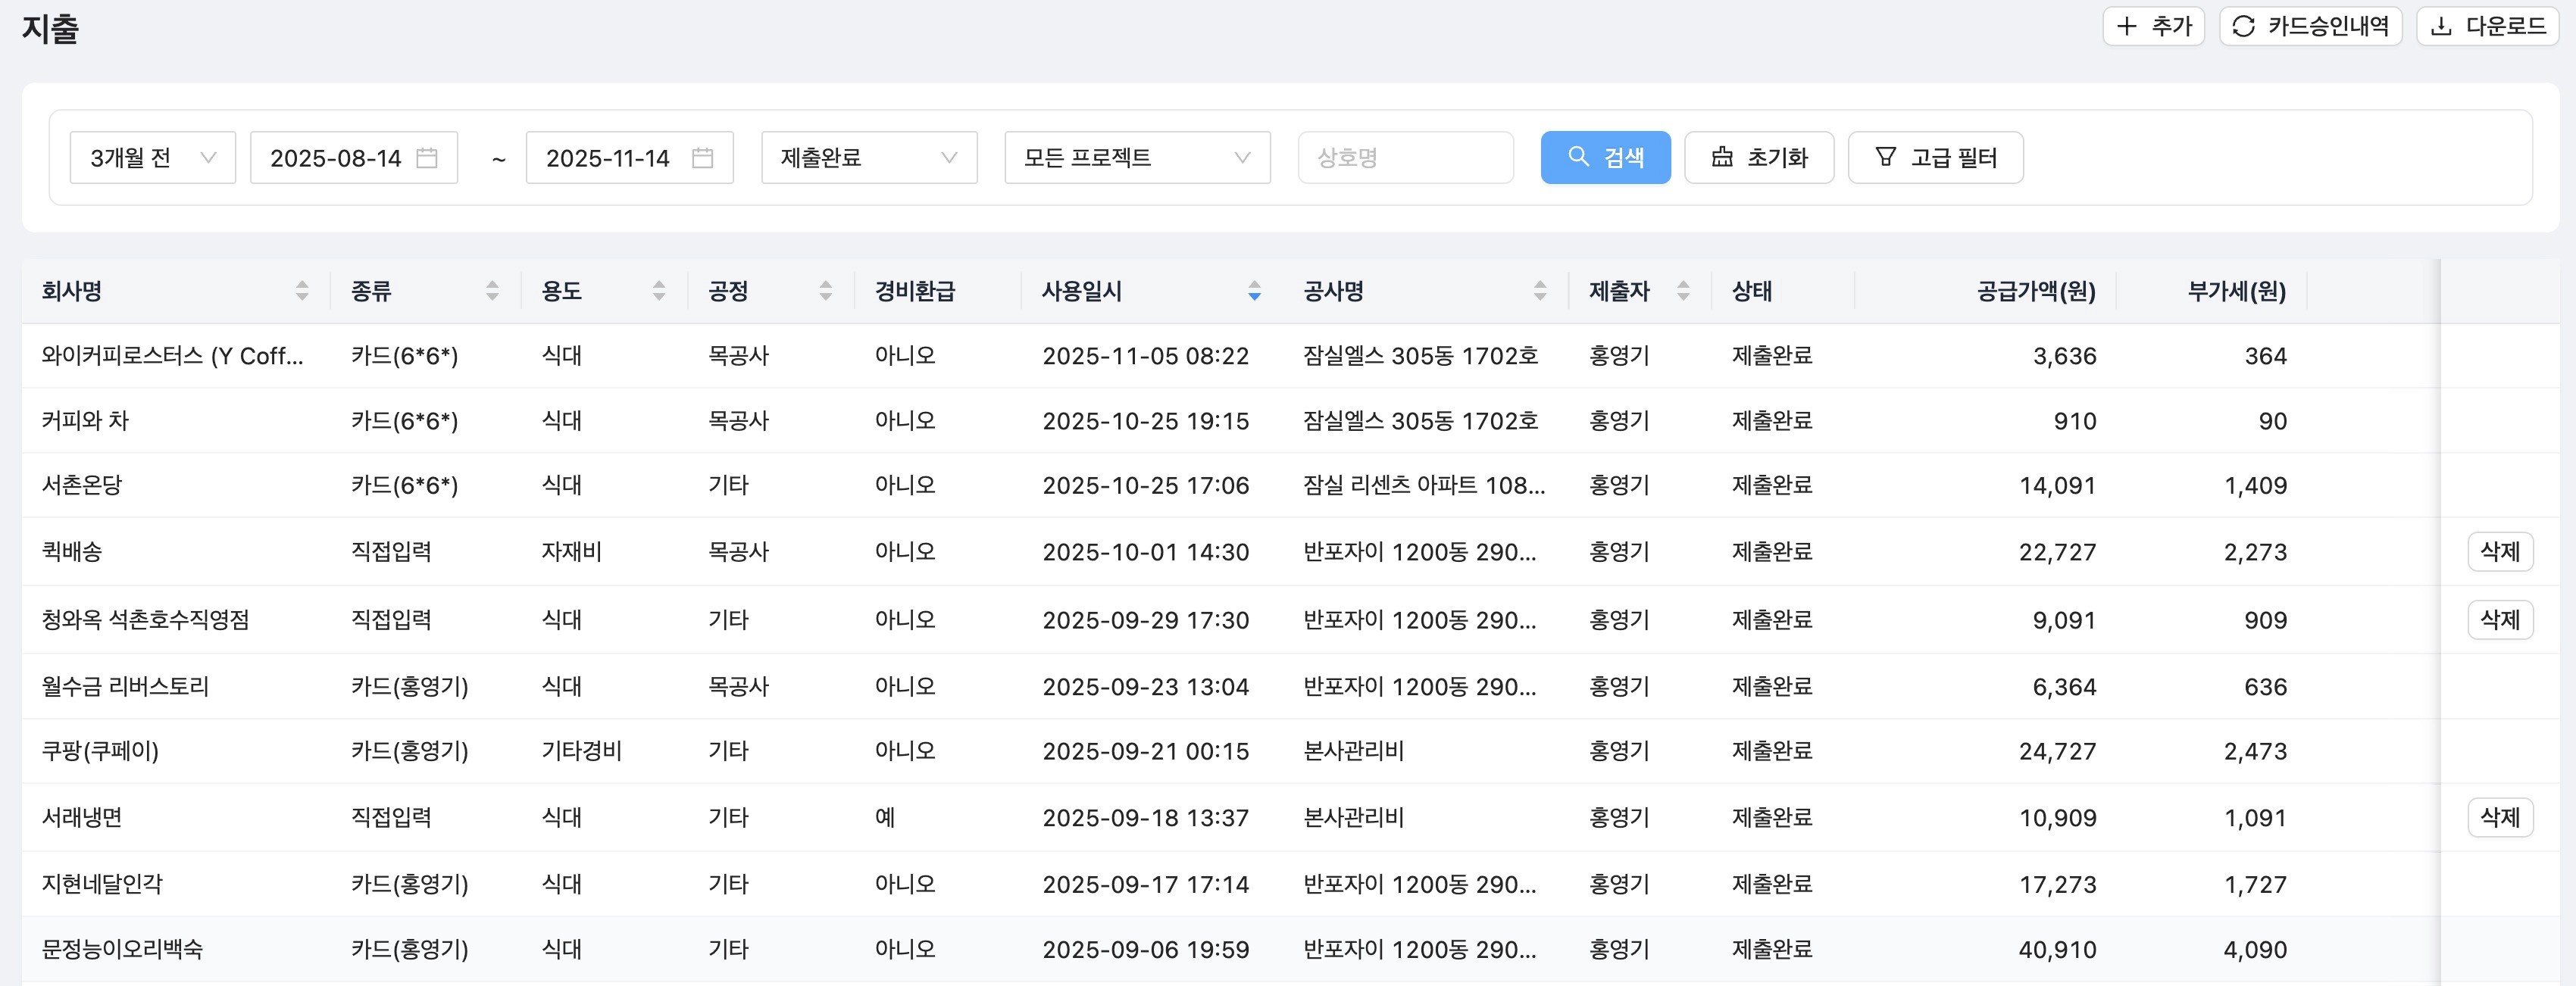Sort by 종류 column sort arrows
Image resolution: width=2576 pixels, height=986 pixels.
tap(492, 291)
